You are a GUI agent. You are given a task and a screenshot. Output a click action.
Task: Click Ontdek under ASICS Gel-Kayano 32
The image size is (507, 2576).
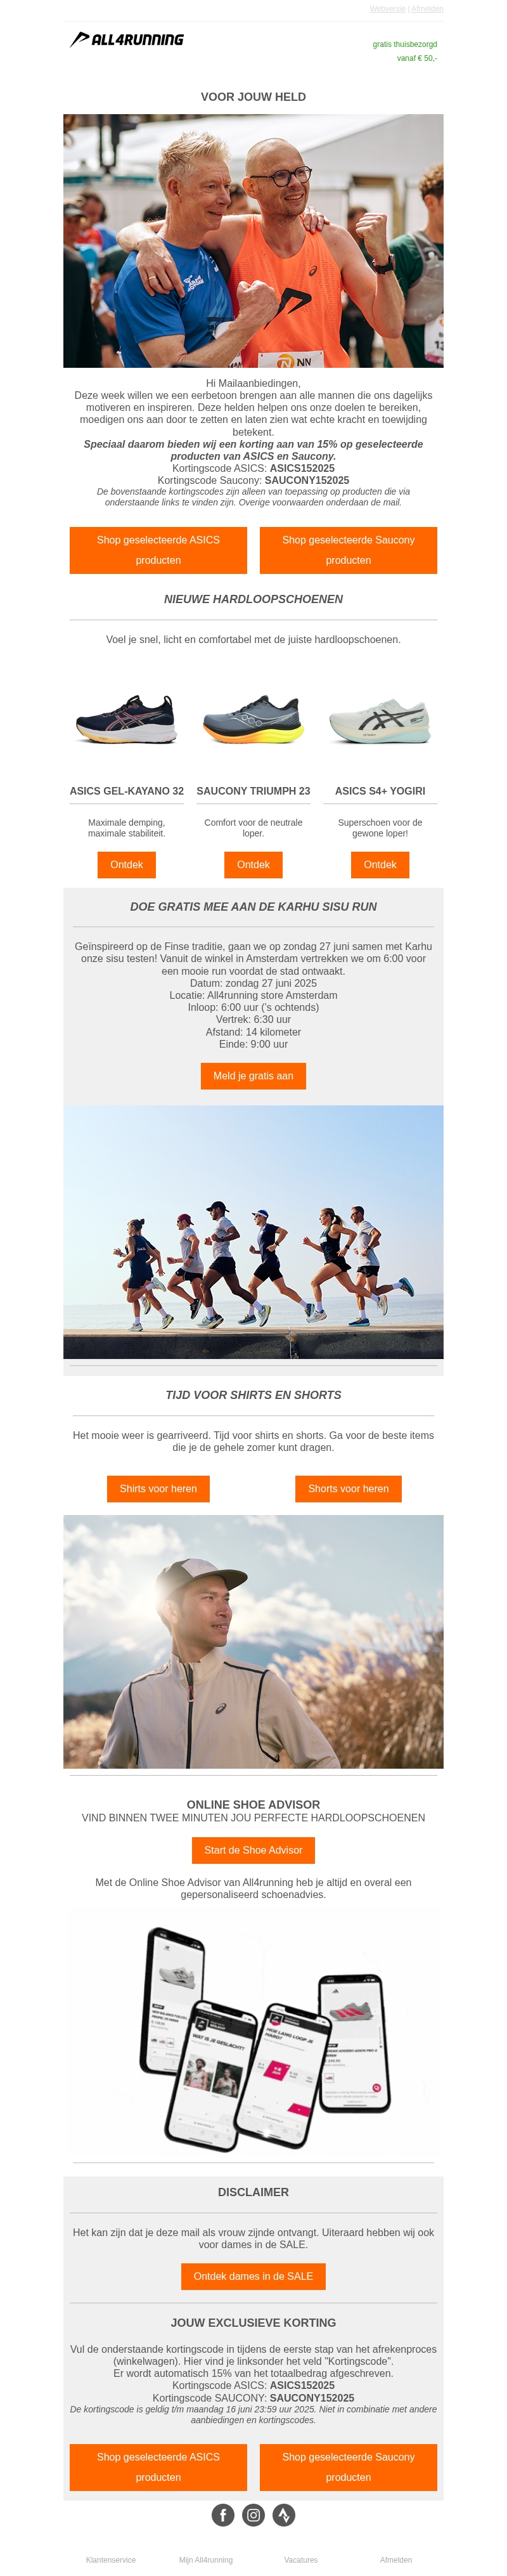pyautogui.click(x=127, y=865)
